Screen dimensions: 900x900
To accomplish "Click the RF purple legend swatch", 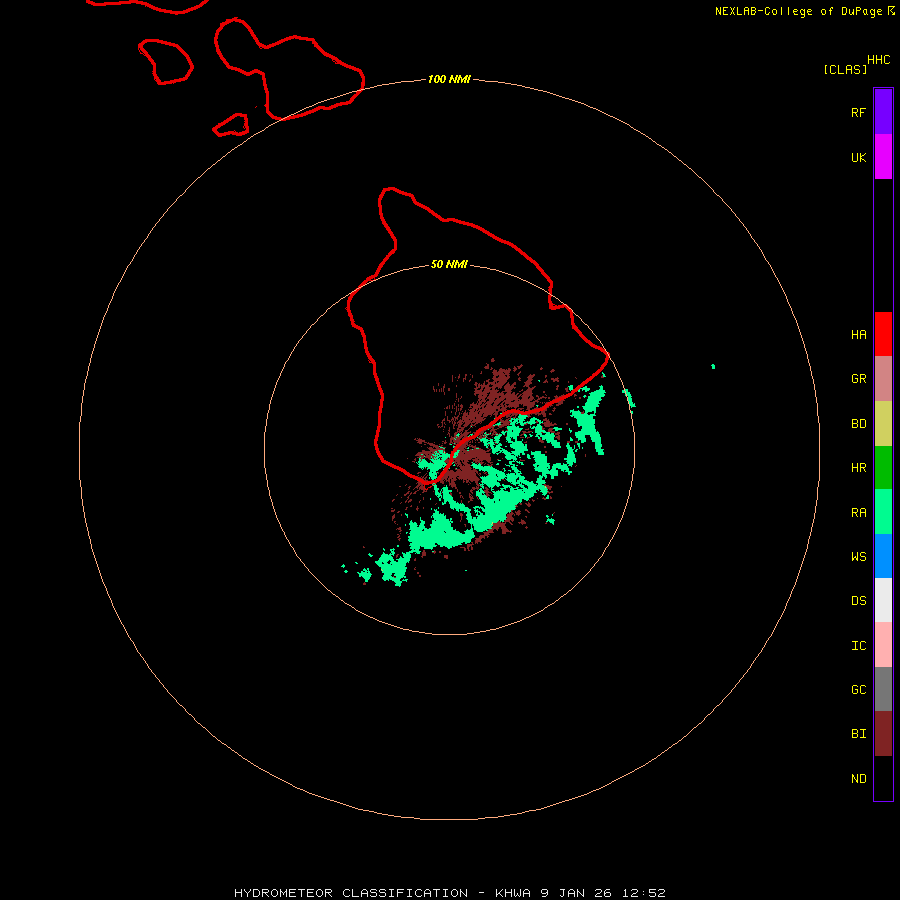I will pyautogui.click(x=883, y=112).
